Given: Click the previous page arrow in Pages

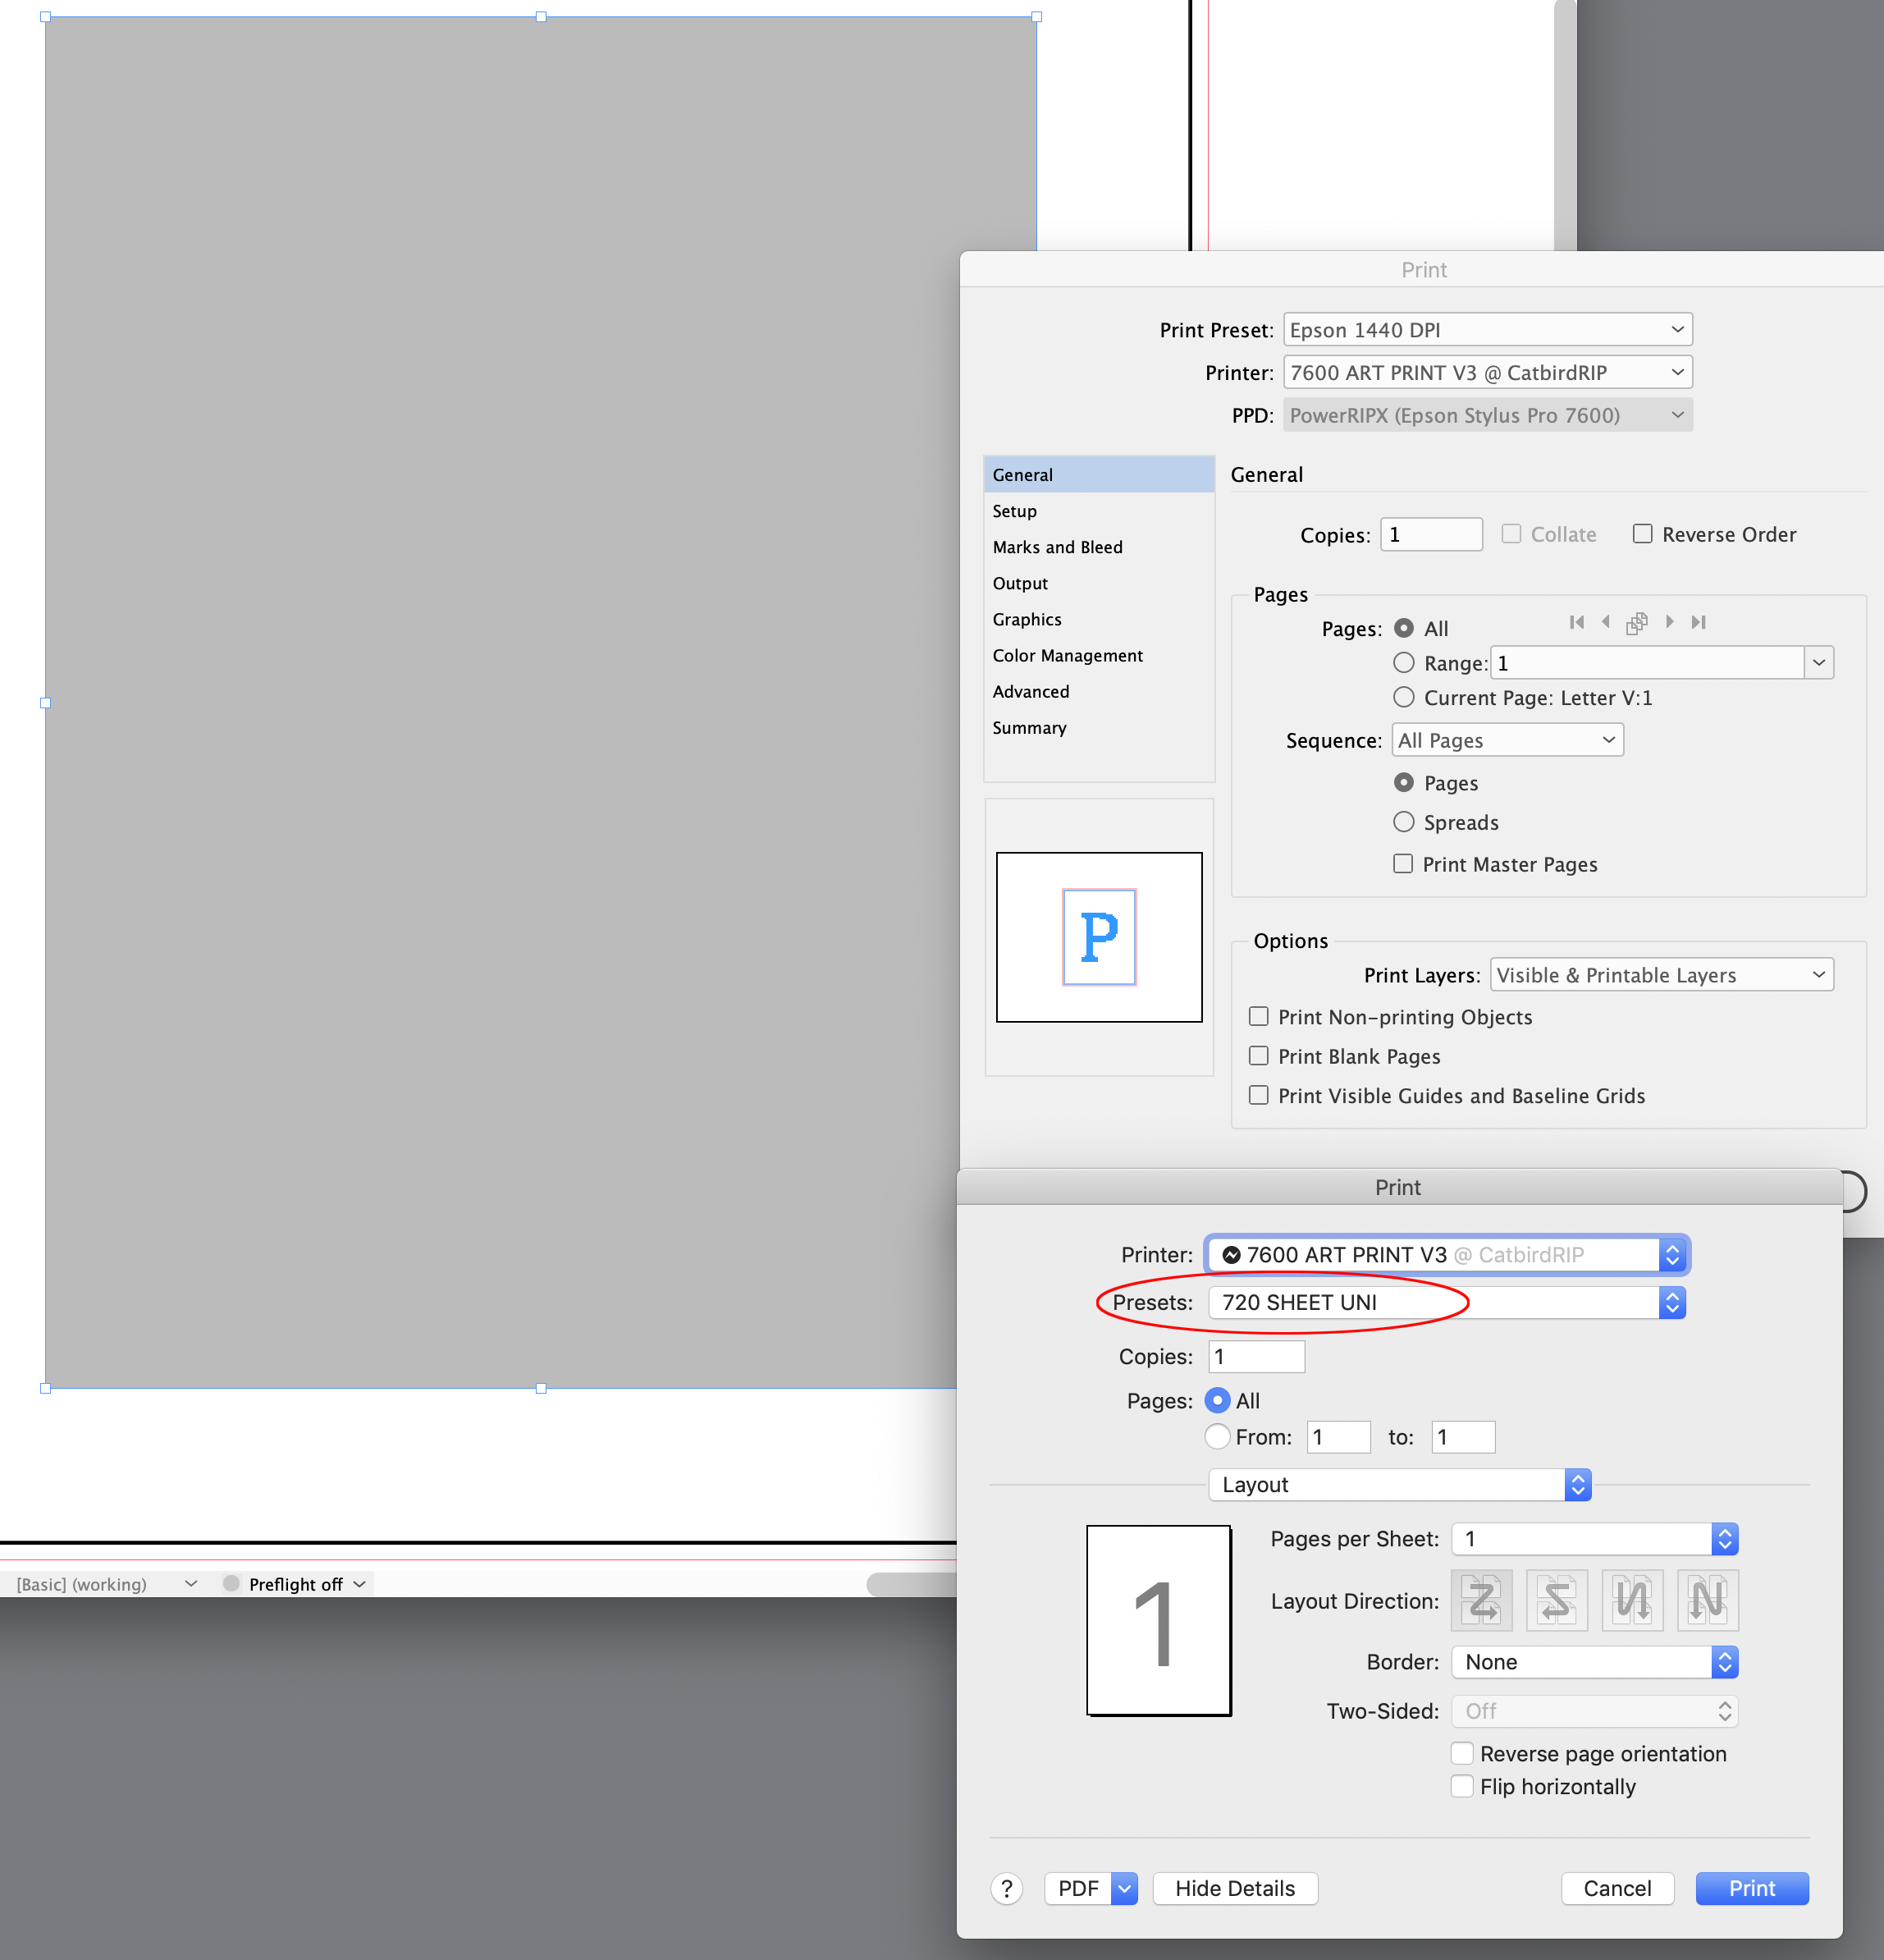Looking at the screenshot, I should [x=1605, y=622].
